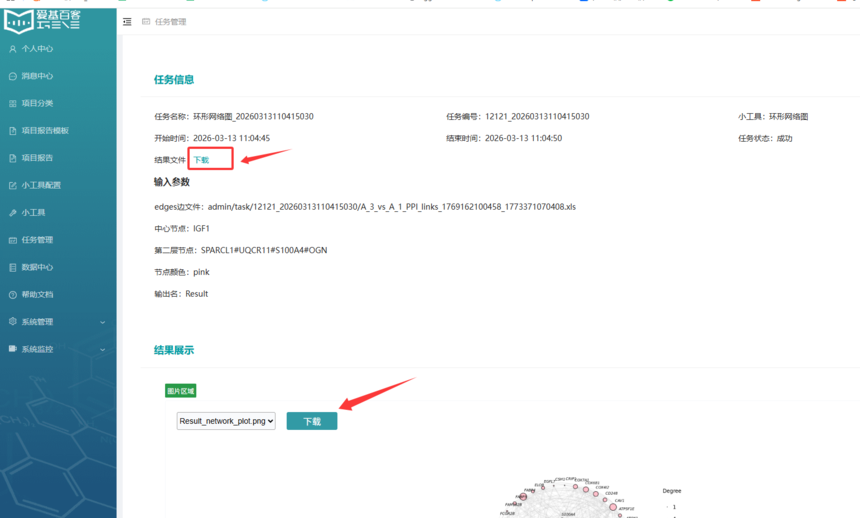
Task: Click the 输出名 Result value
Action: [196, 294]
